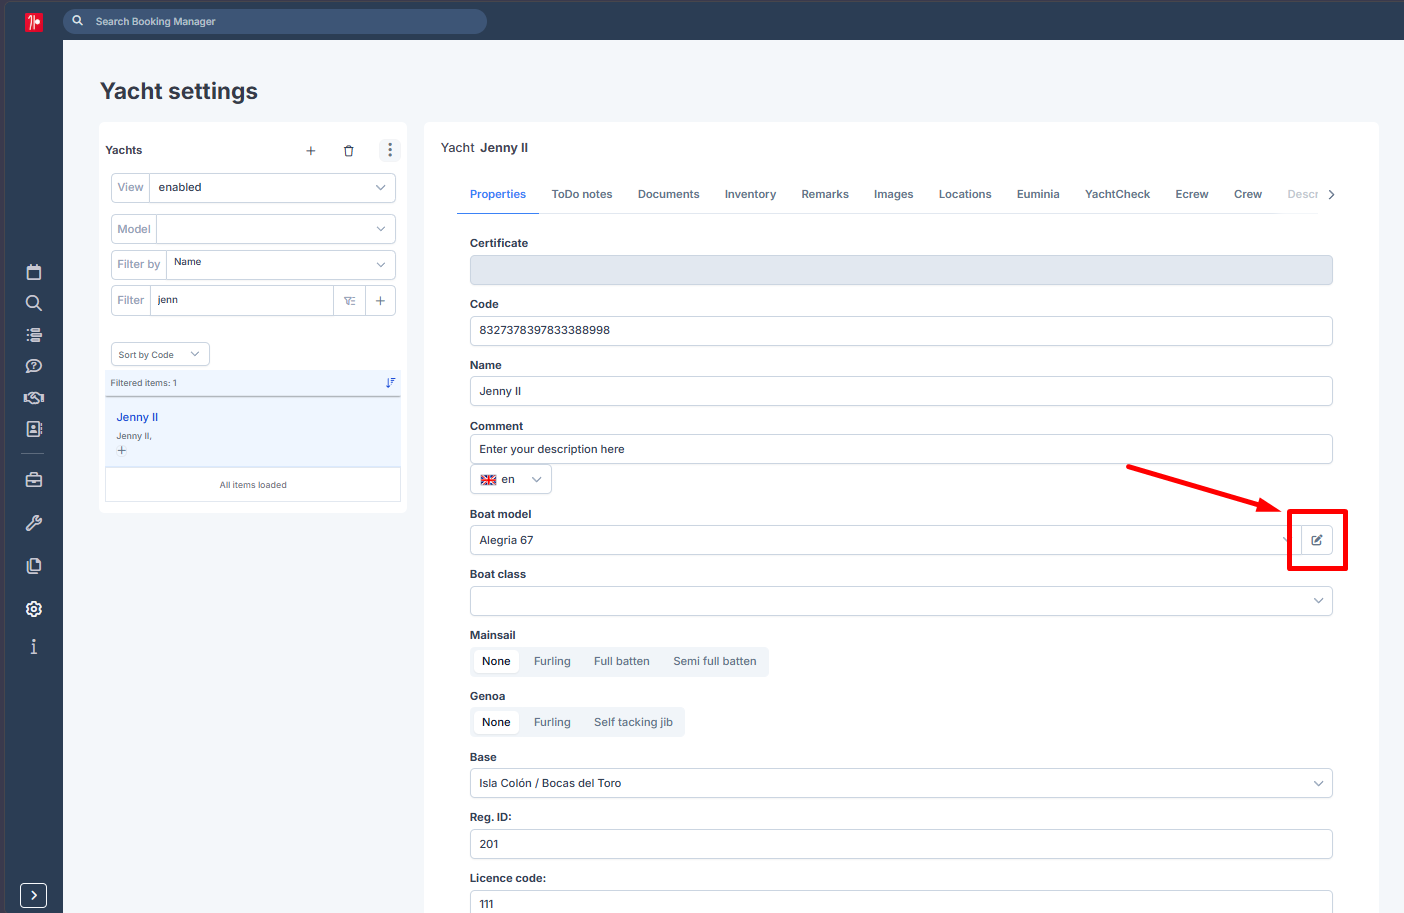Select Furling mainsail option

click(x=552, y=661)
